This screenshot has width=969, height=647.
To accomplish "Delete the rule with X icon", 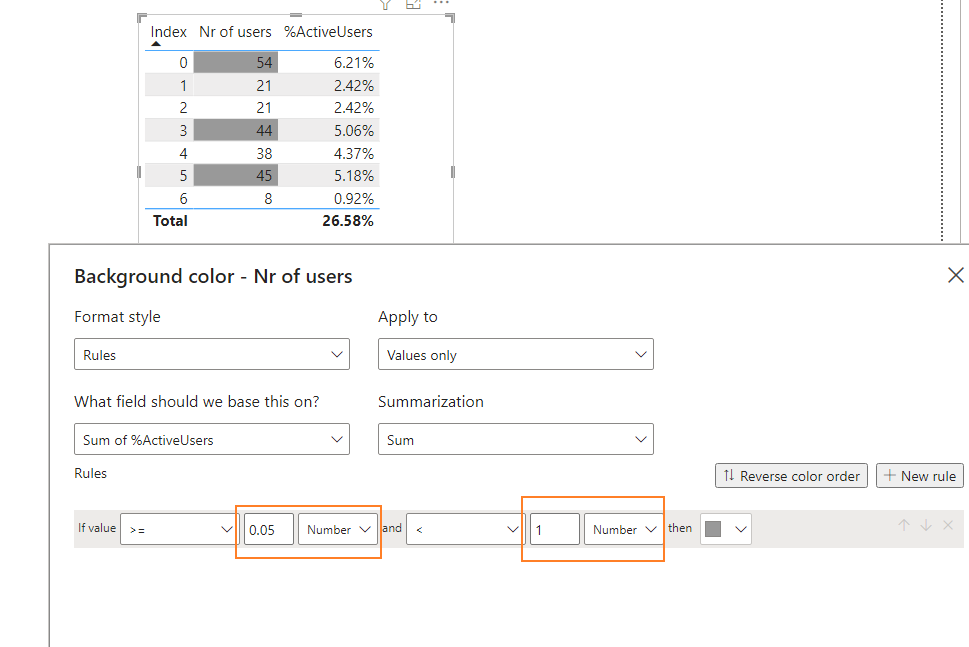I will 948,525.
